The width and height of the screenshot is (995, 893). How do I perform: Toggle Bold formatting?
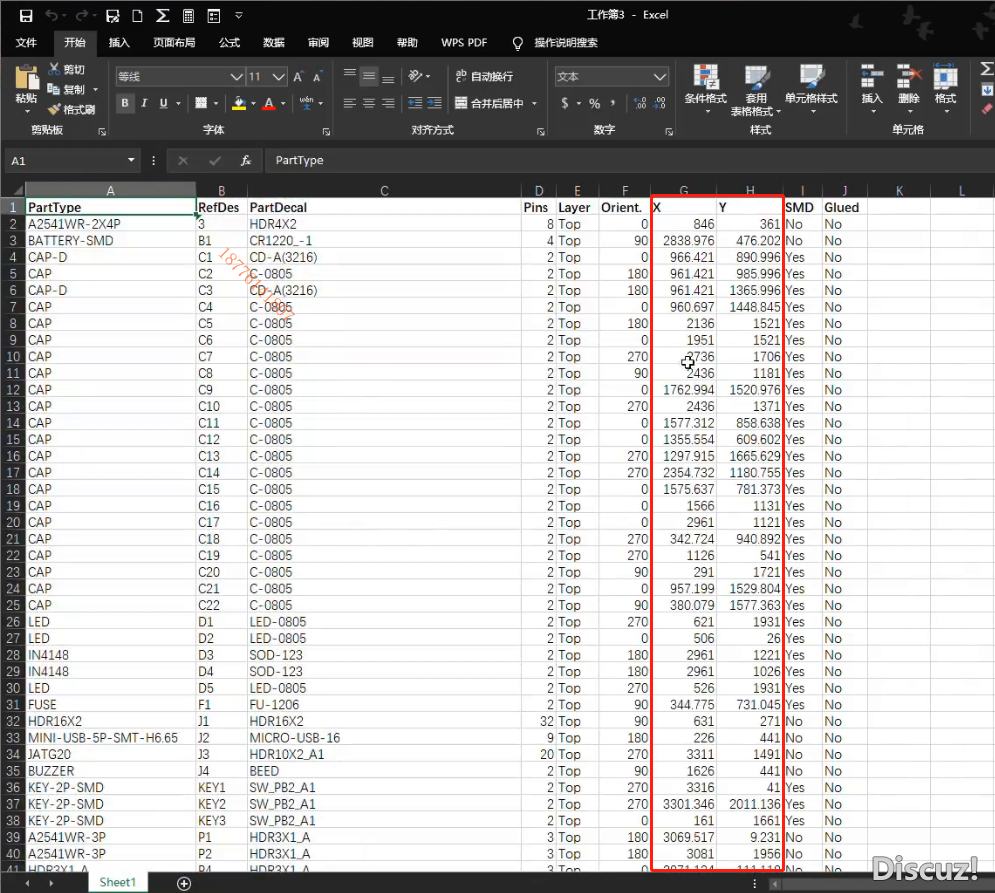[125, 103]
